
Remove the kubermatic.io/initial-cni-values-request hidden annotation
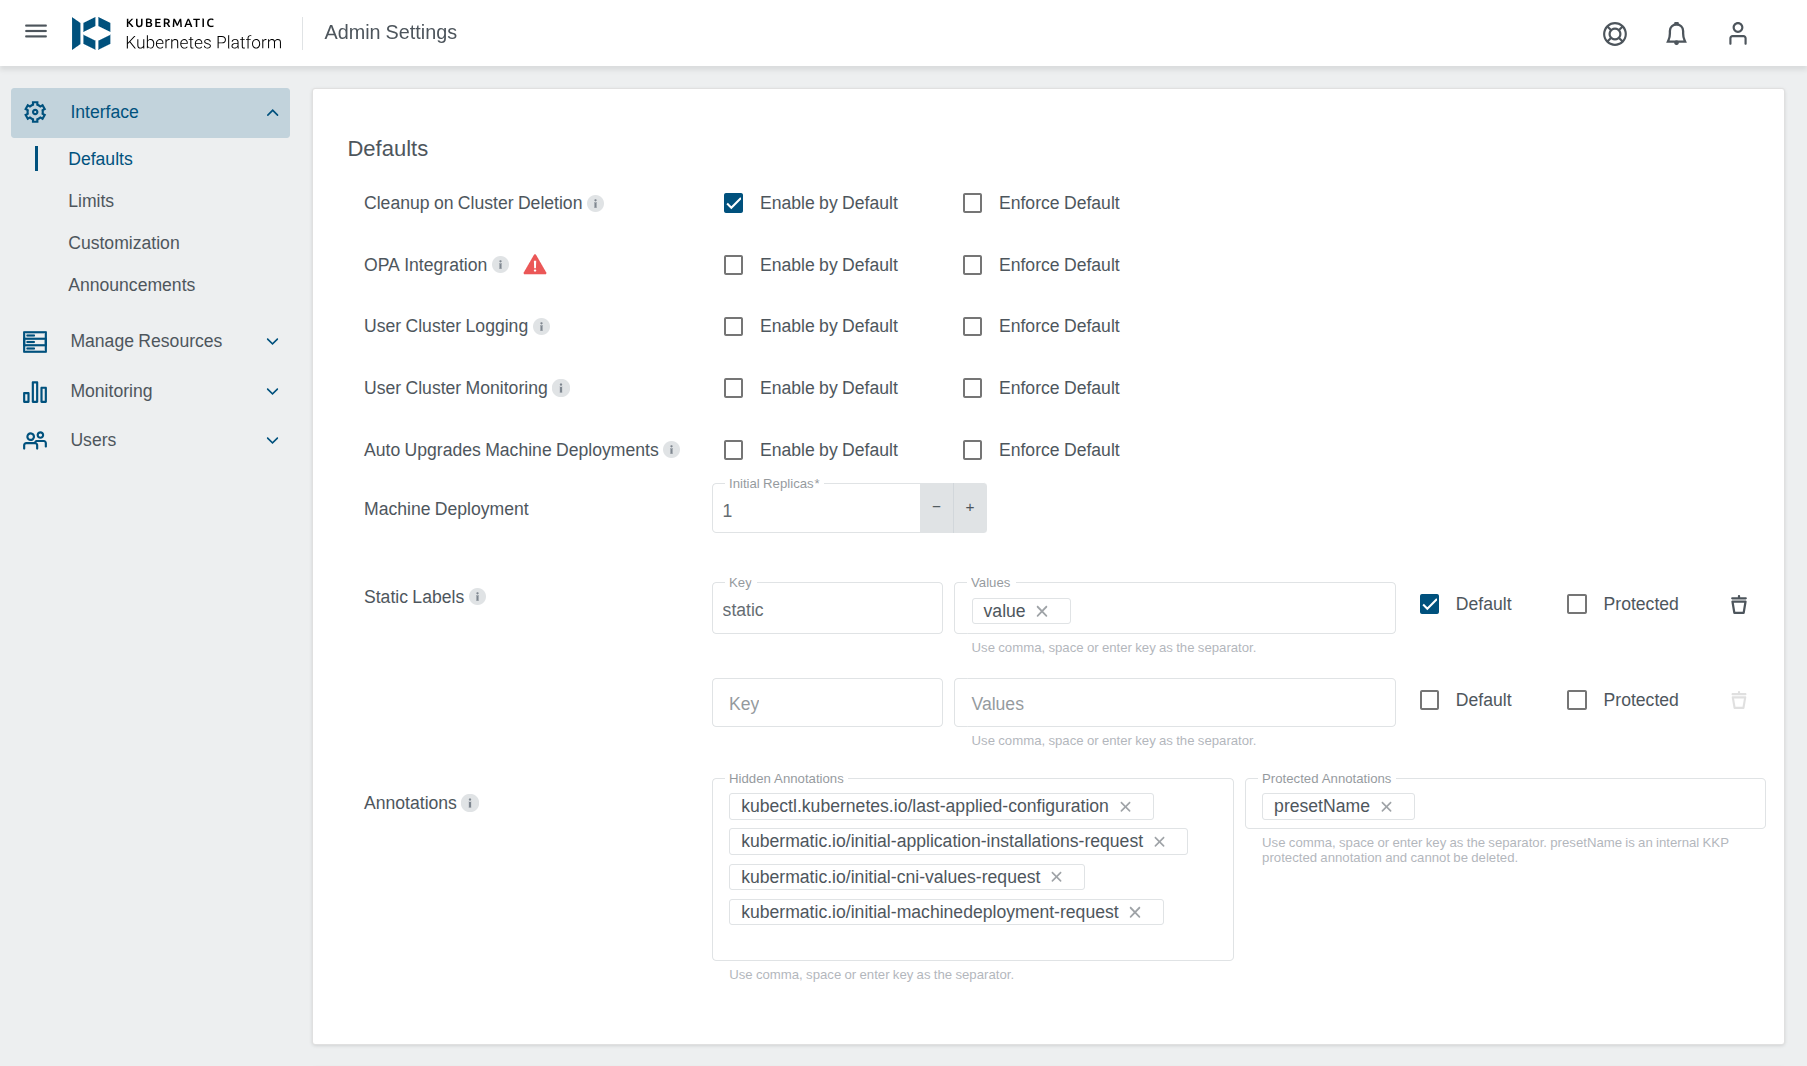pos(1056,877)
